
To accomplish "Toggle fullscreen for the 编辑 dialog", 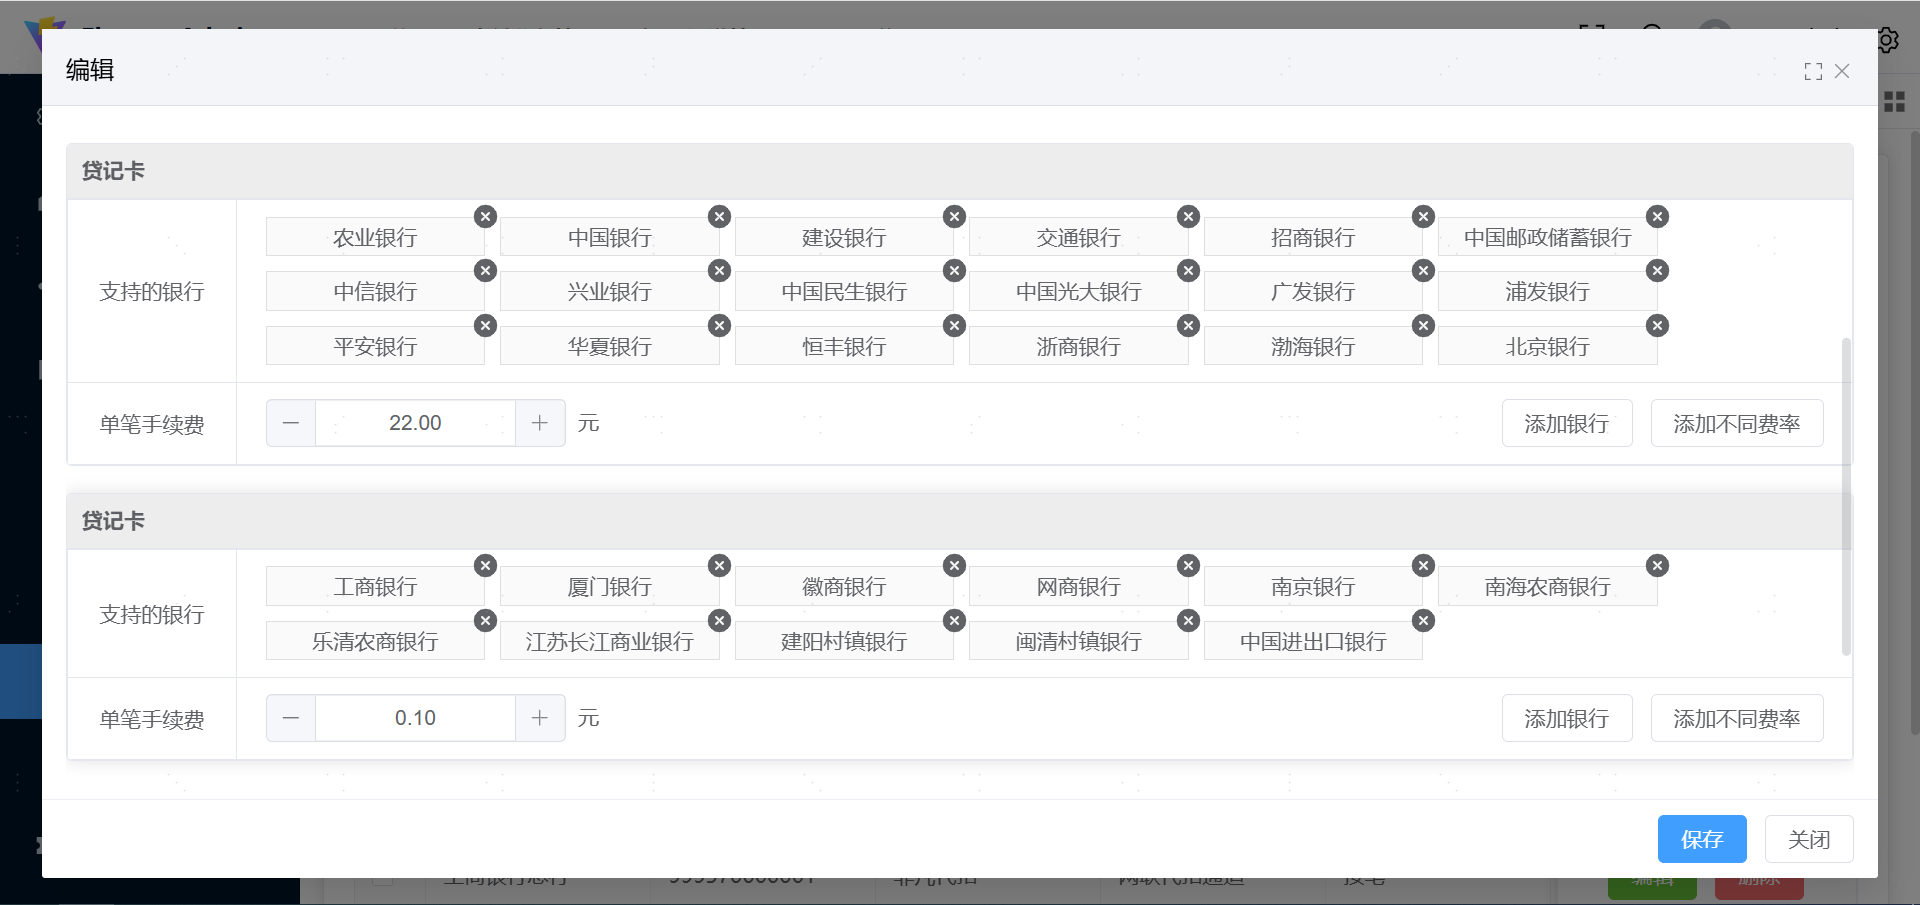I will 1813,71.
